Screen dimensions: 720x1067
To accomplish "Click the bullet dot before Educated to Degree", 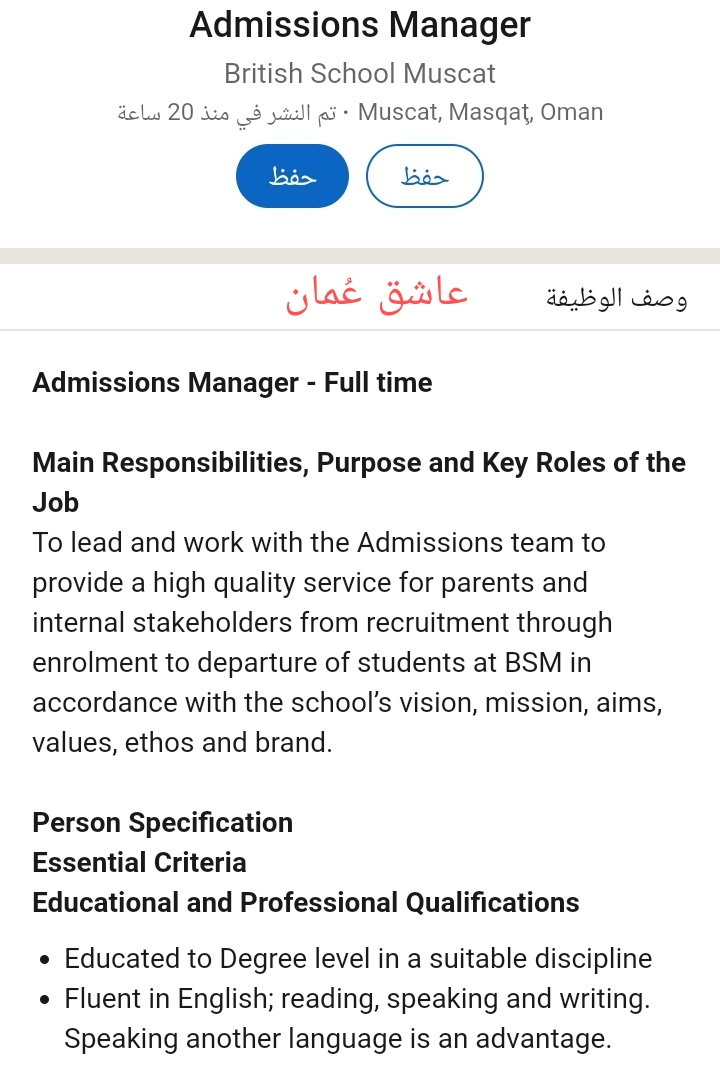I will [x=45, y=960].
